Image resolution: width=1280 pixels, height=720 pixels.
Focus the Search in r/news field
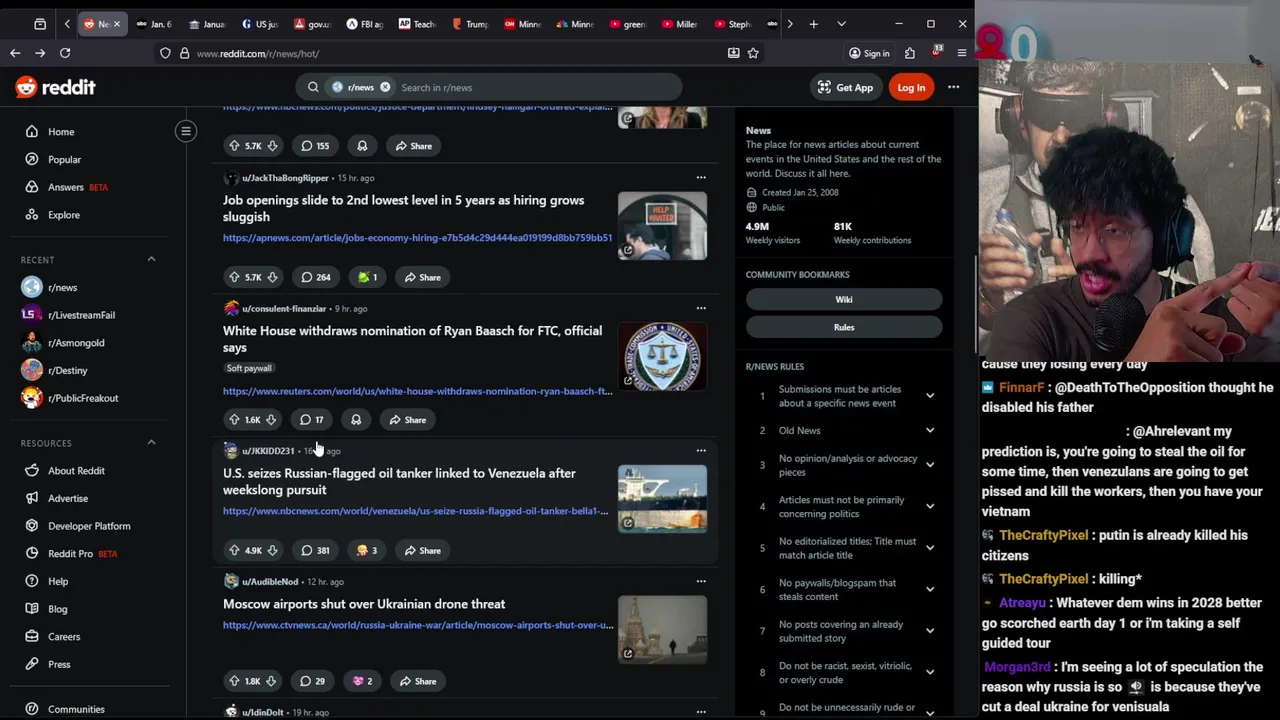tap(537, 87)
